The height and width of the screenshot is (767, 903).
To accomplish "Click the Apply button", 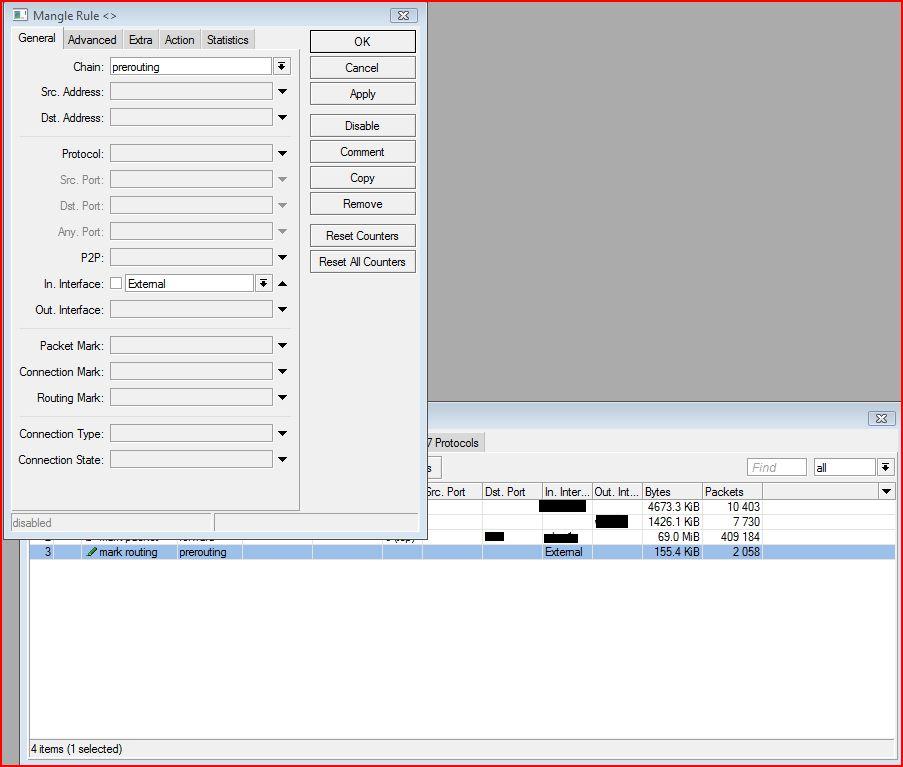I will [362, 94].
